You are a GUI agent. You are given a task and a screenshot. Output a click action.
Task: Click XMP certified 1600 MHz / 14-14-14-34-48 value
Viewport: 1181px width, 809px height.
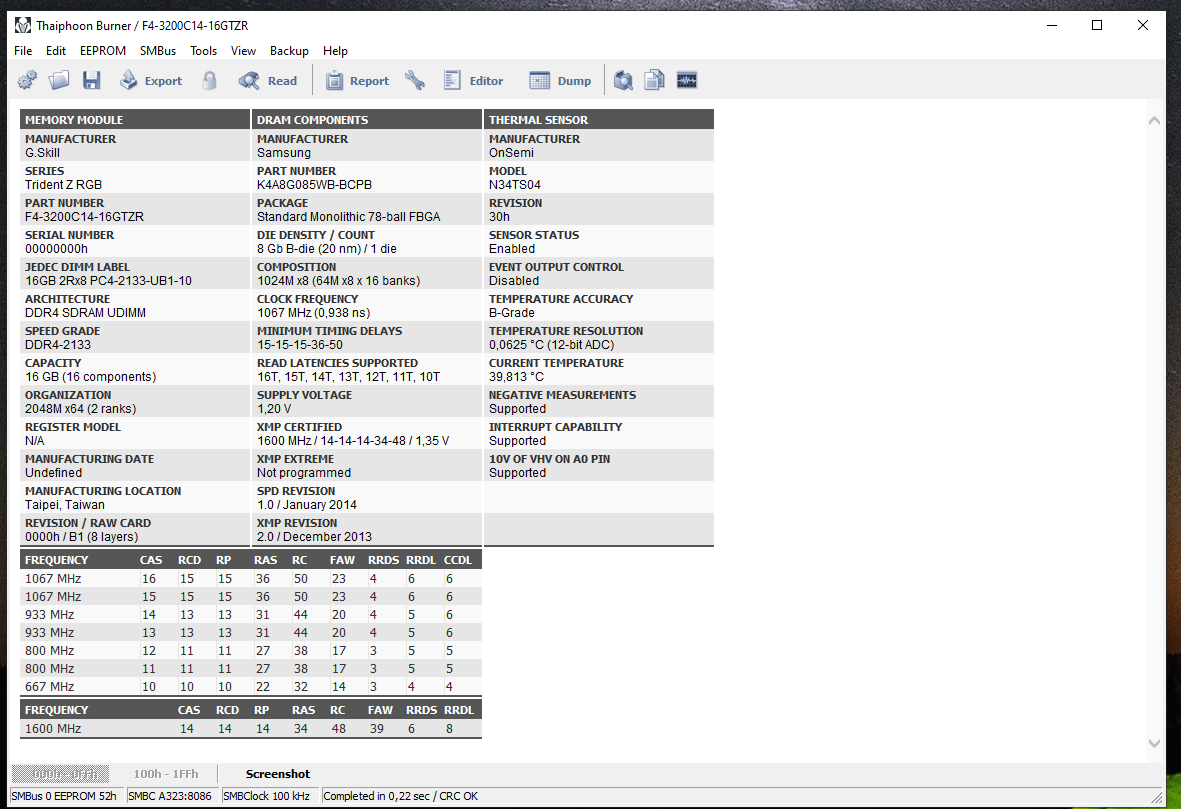[x=353, y=441]
